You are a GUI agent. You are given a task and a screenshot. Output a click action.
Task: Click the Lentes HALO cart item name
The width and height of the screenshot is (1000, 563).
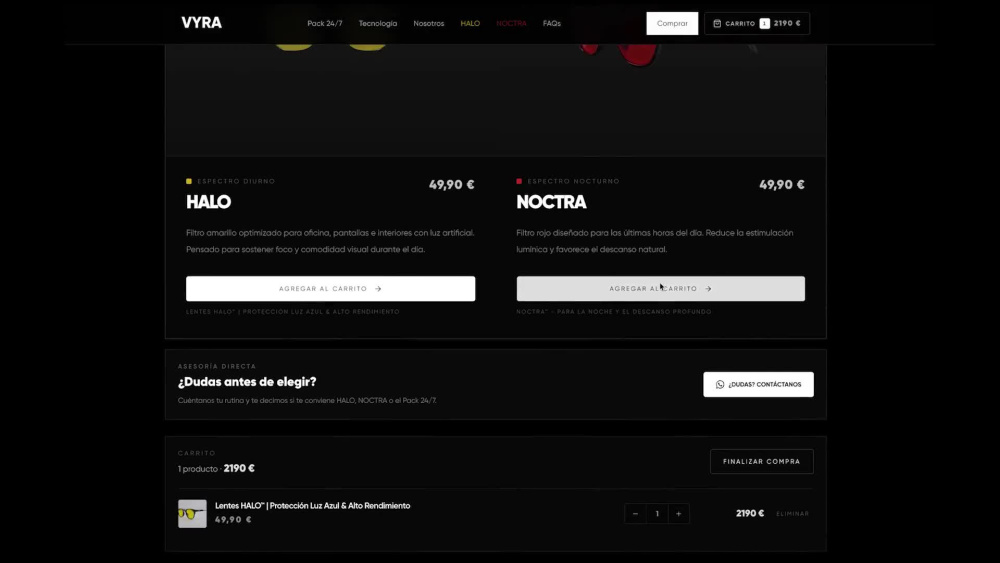(x=312, y=506)
